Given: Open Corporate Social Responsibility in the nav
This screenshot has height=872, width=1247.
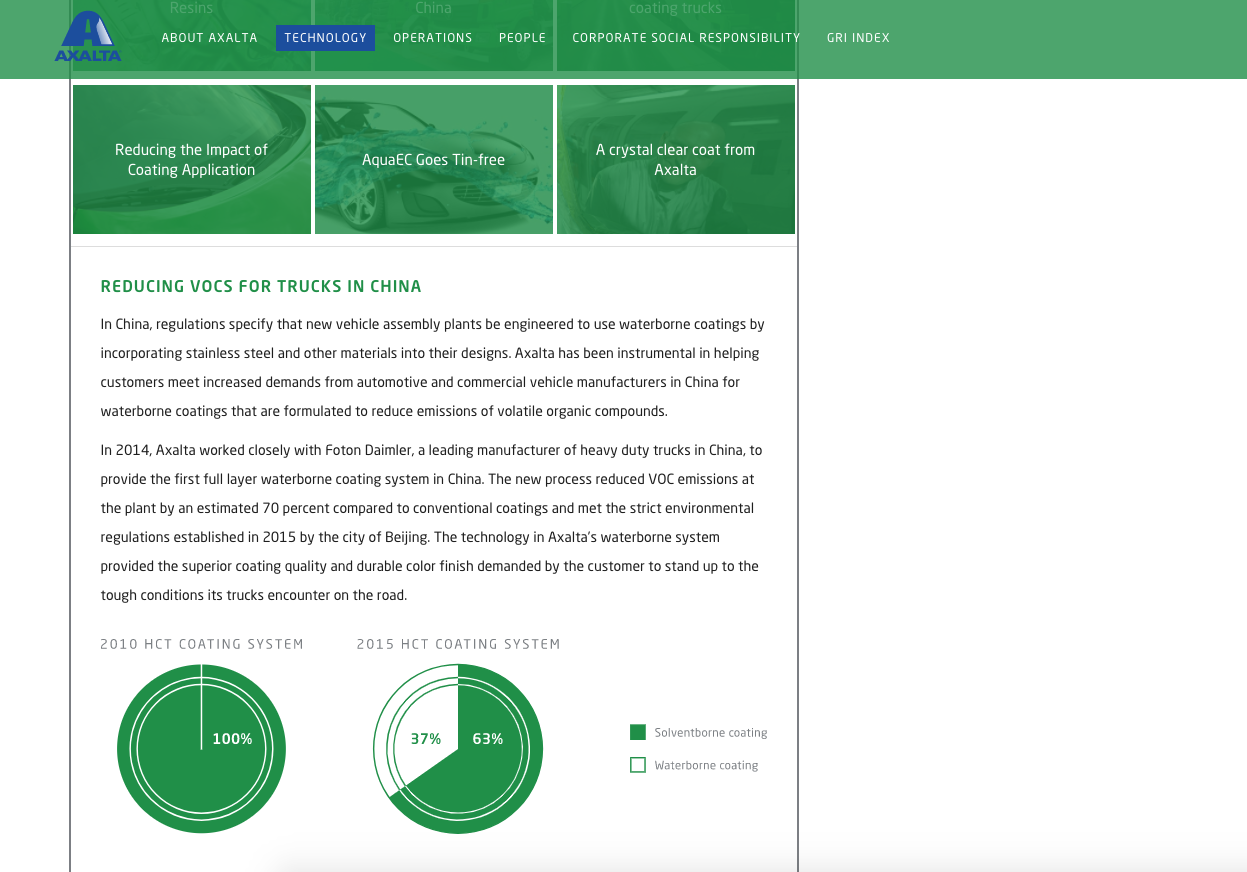Looking at the screenshot, I should coord(686,38).
